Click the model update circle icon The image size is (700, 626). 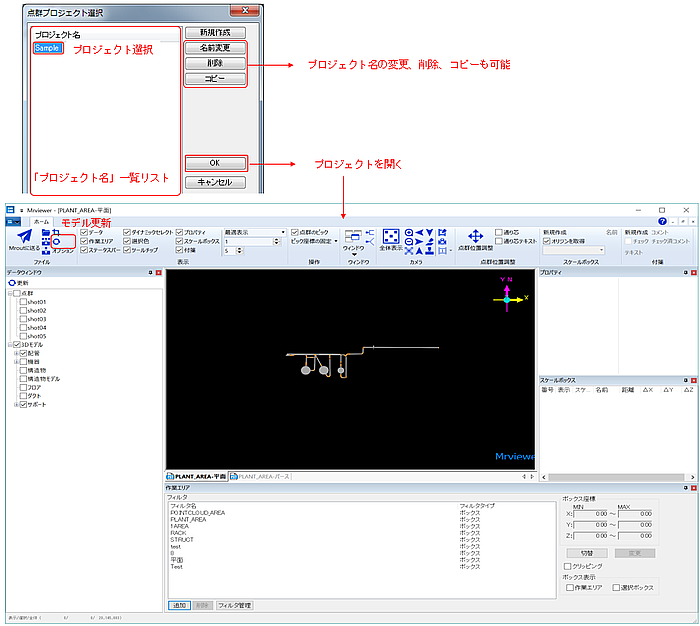click(57, 242)
